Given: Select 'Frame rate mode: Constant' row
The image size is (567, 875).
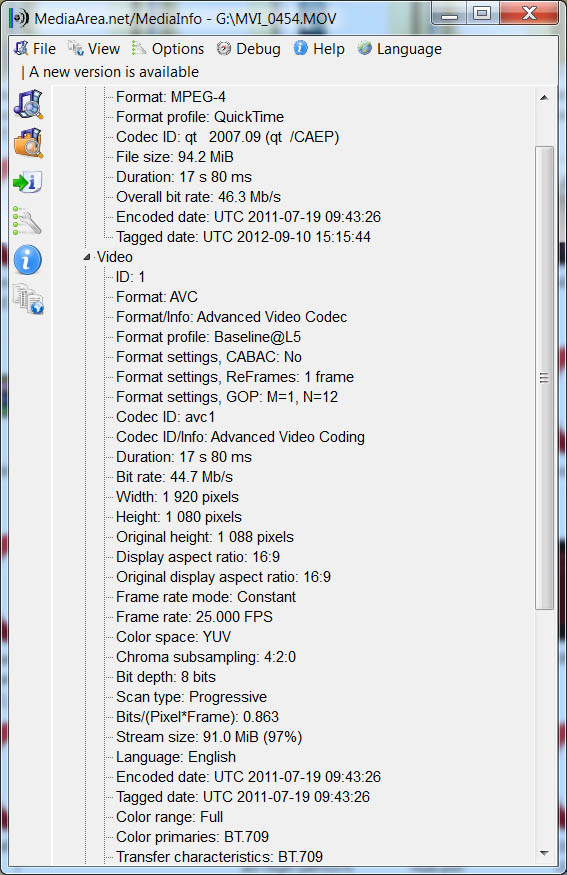Looking at the screenshot, I should tap(206, 597).
